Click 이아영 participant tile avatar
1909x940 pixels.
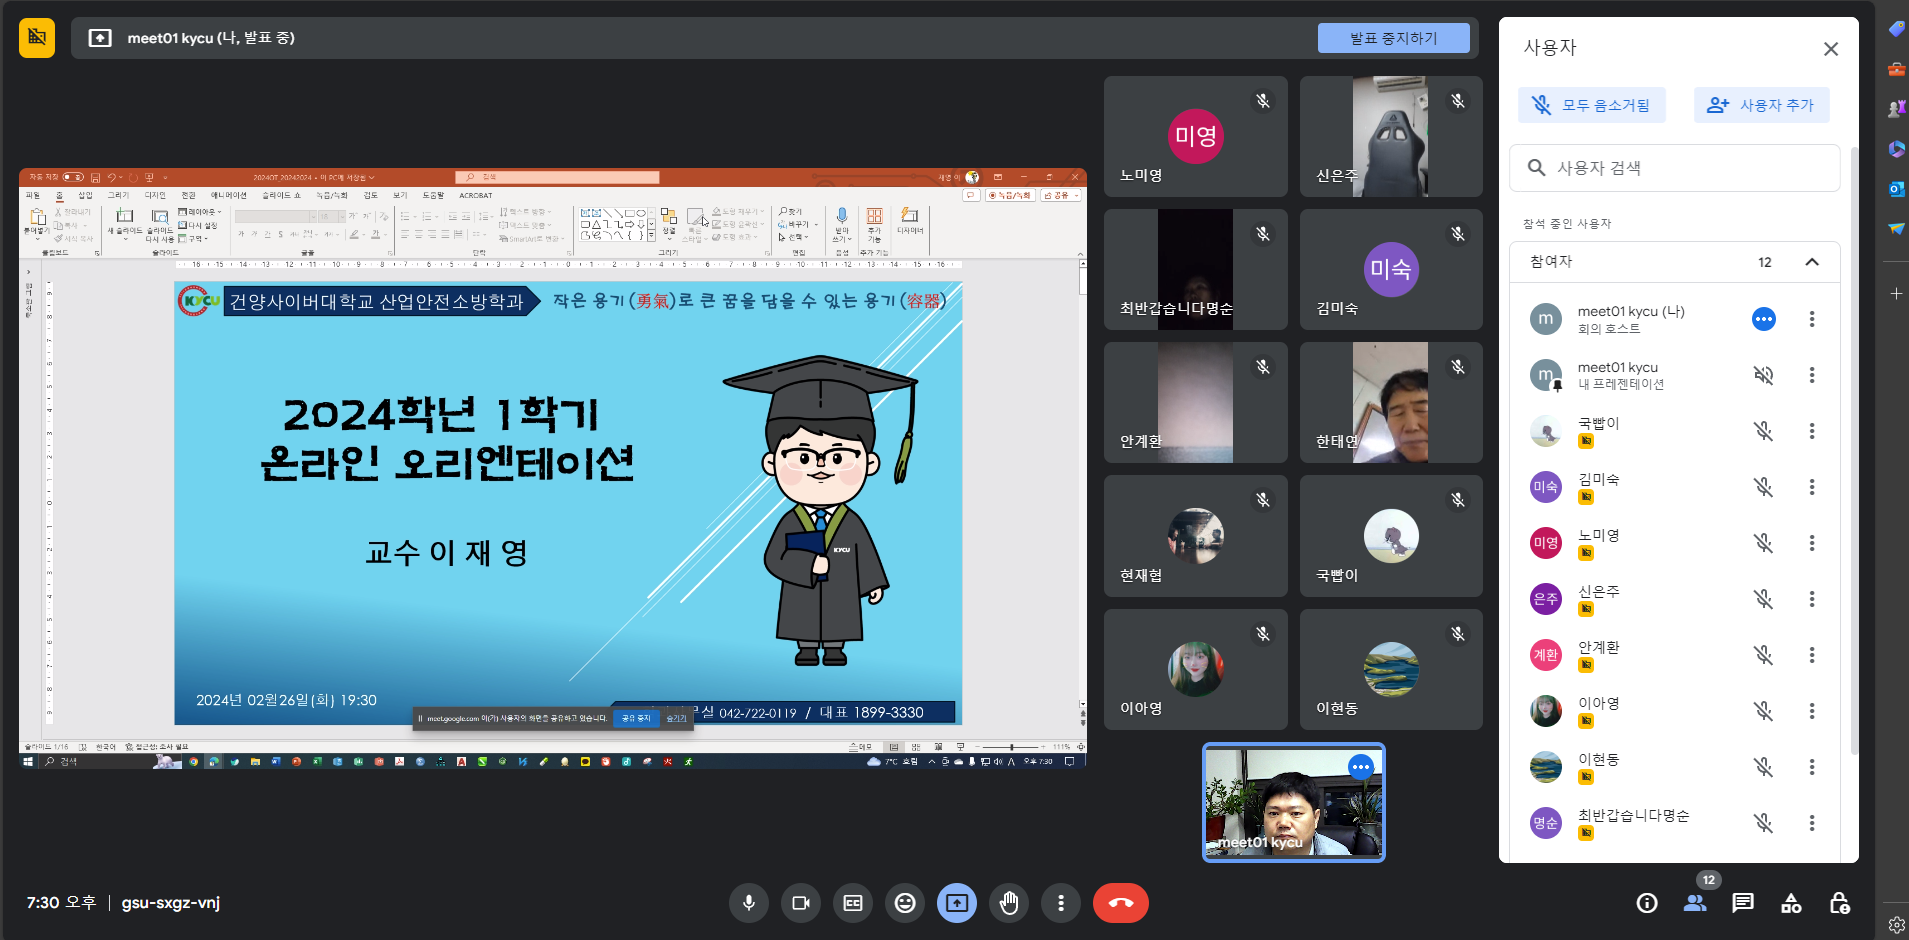pos(1195,669)
